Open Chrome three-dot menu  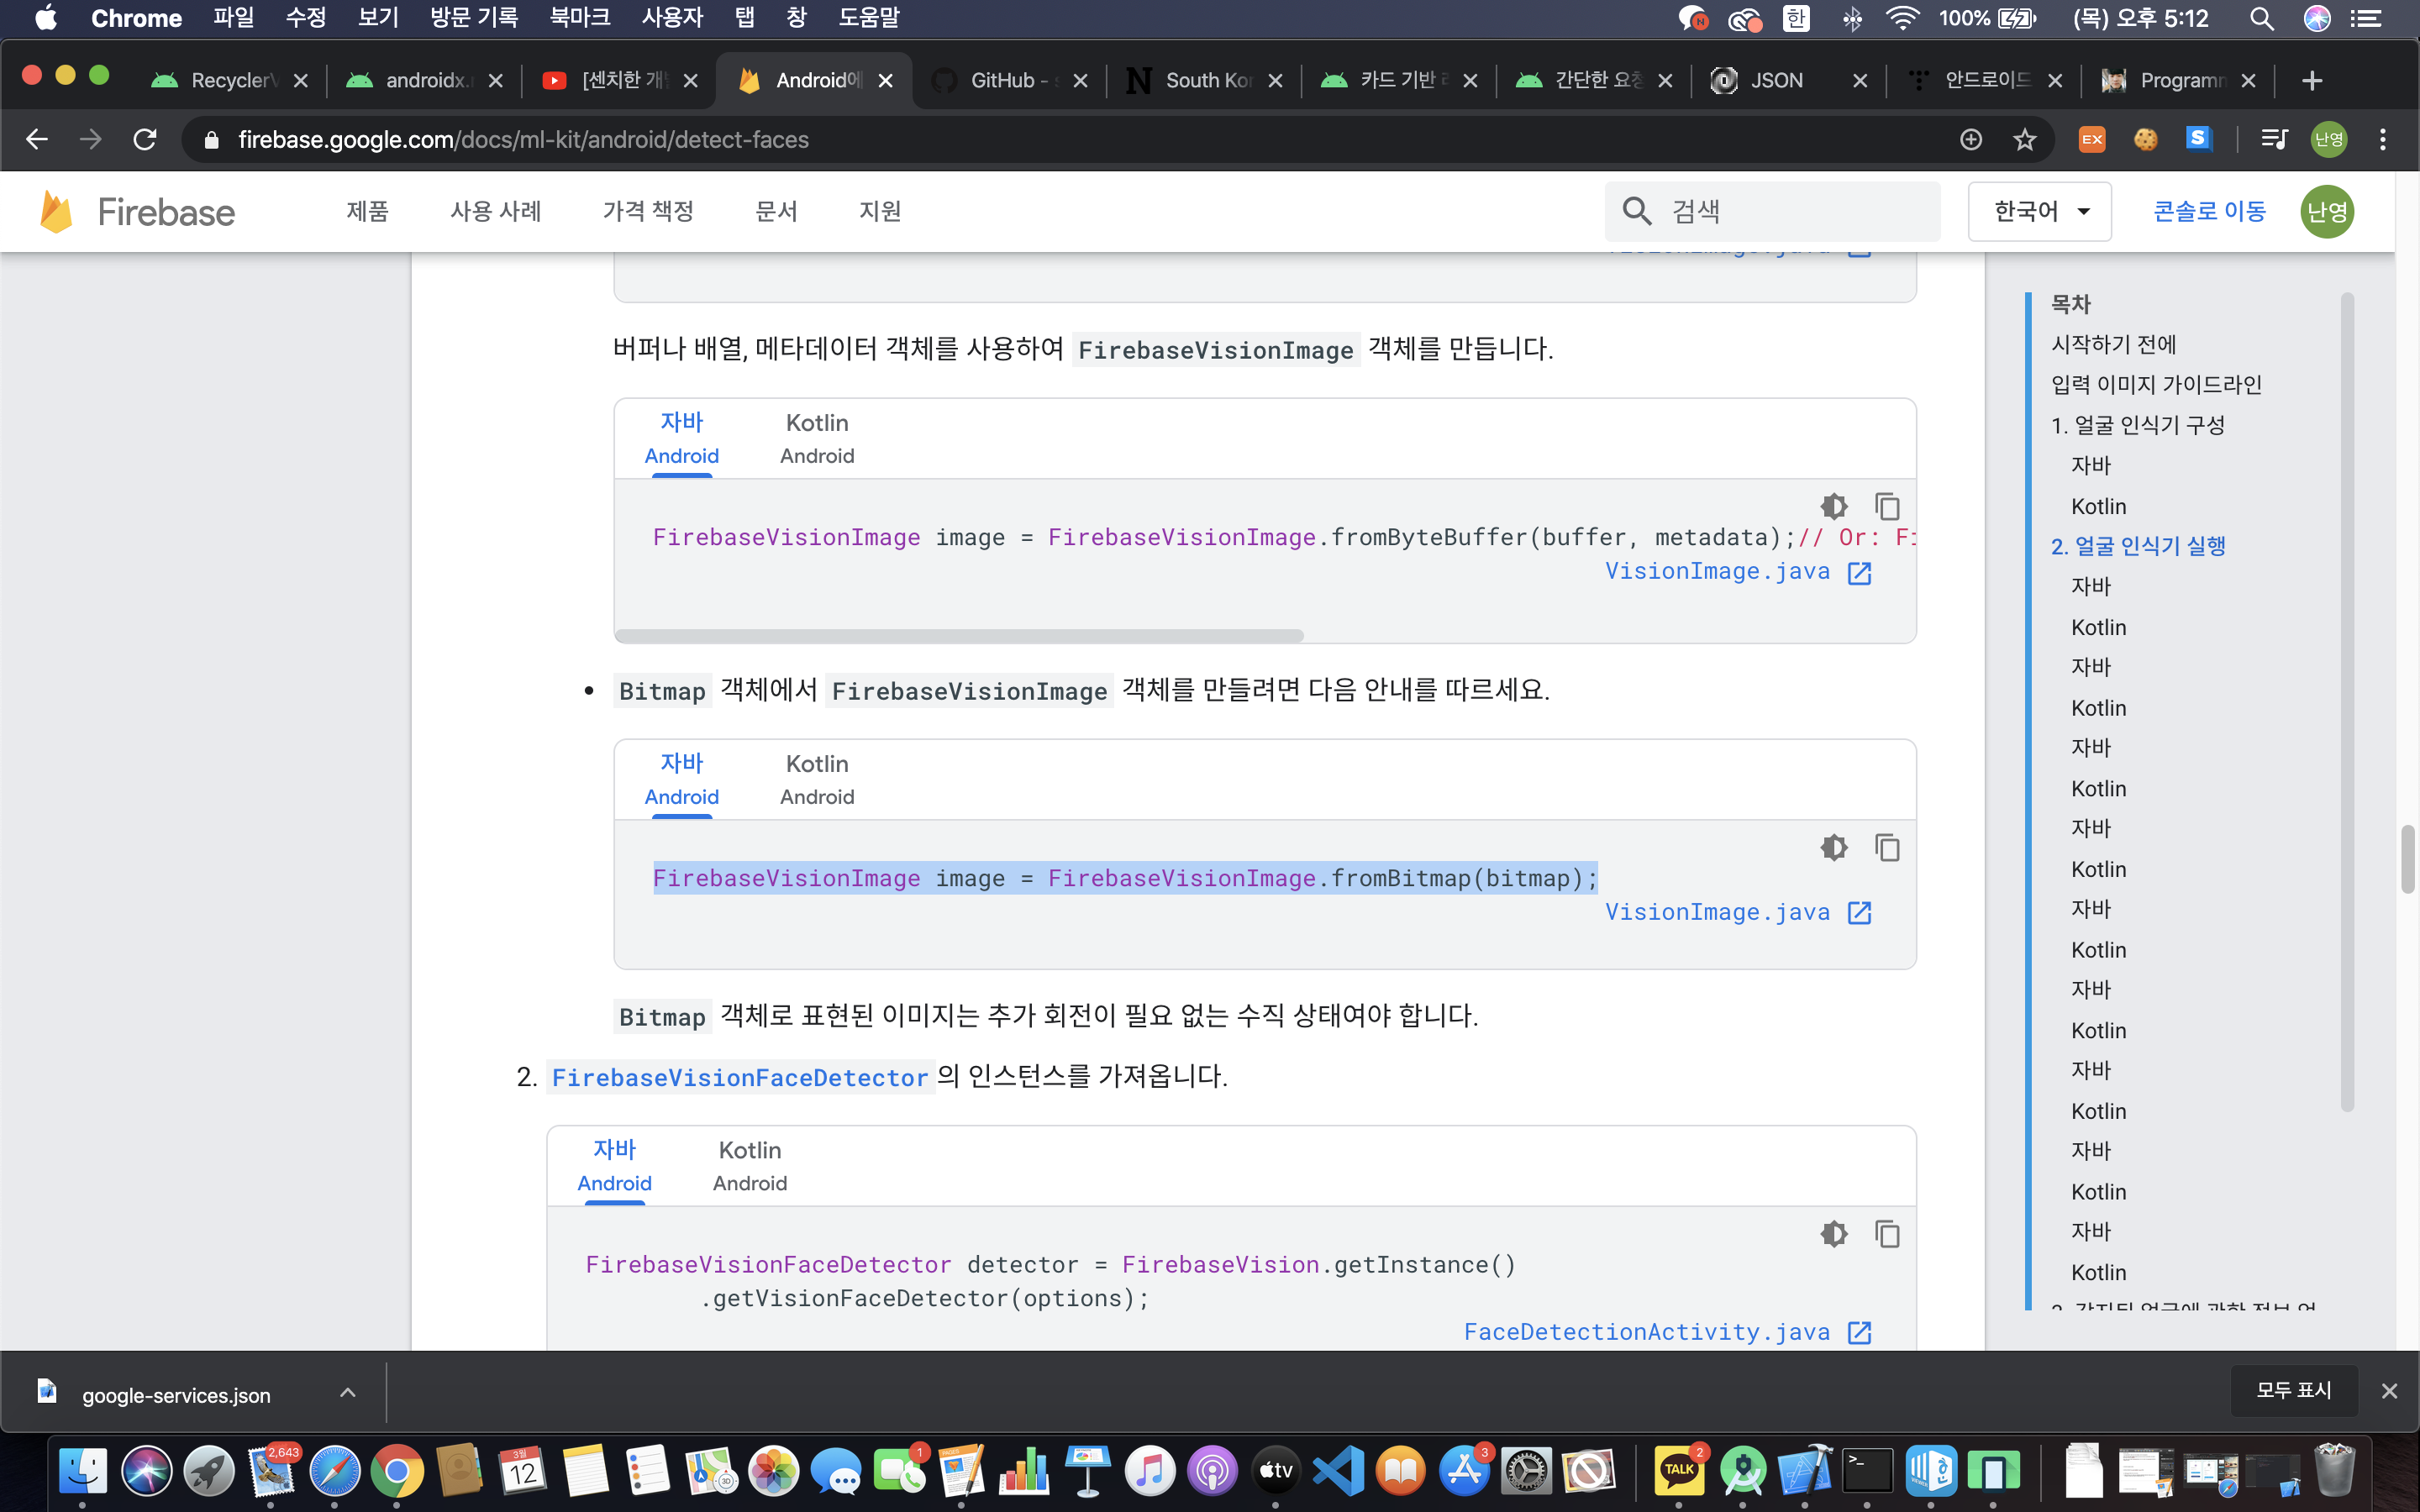pos(2383,140)
